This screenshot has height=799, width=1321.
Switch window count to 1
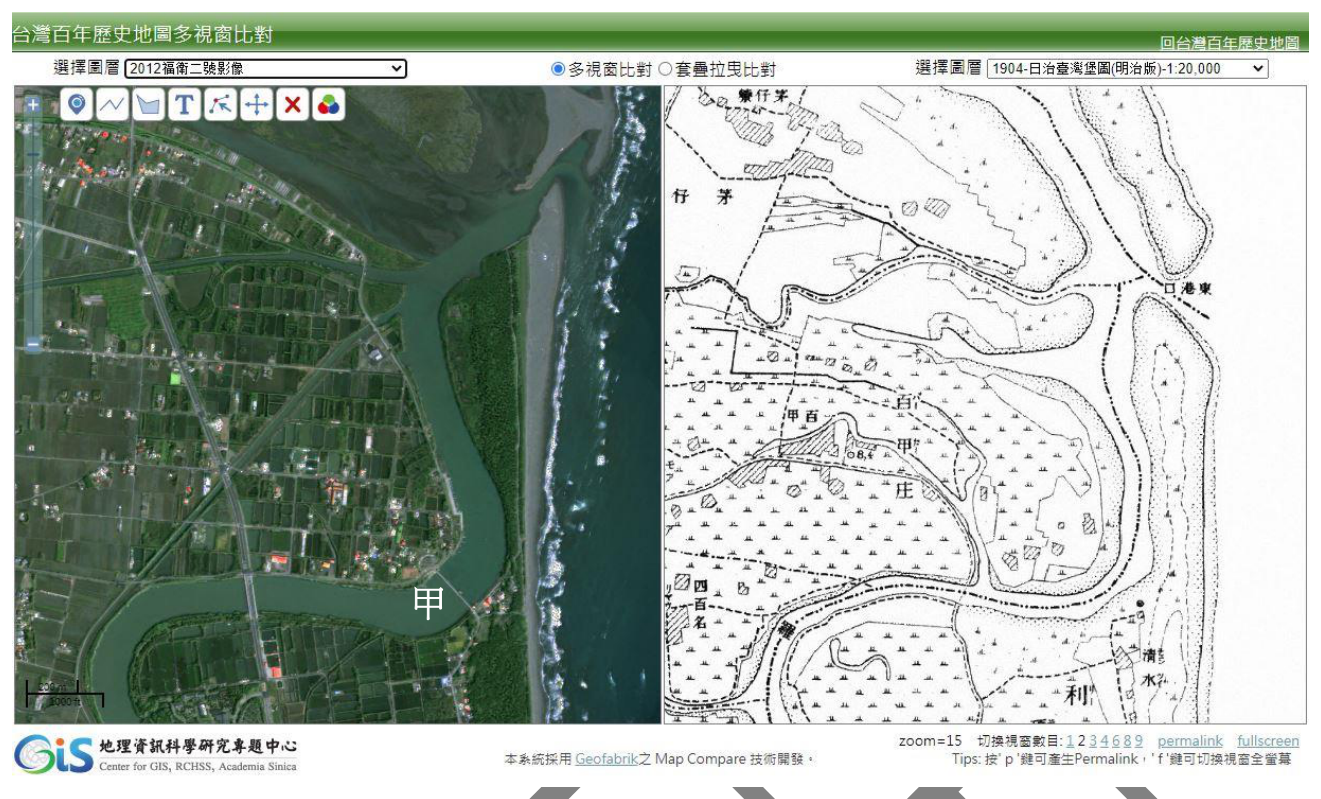[x=1070, y=741]
